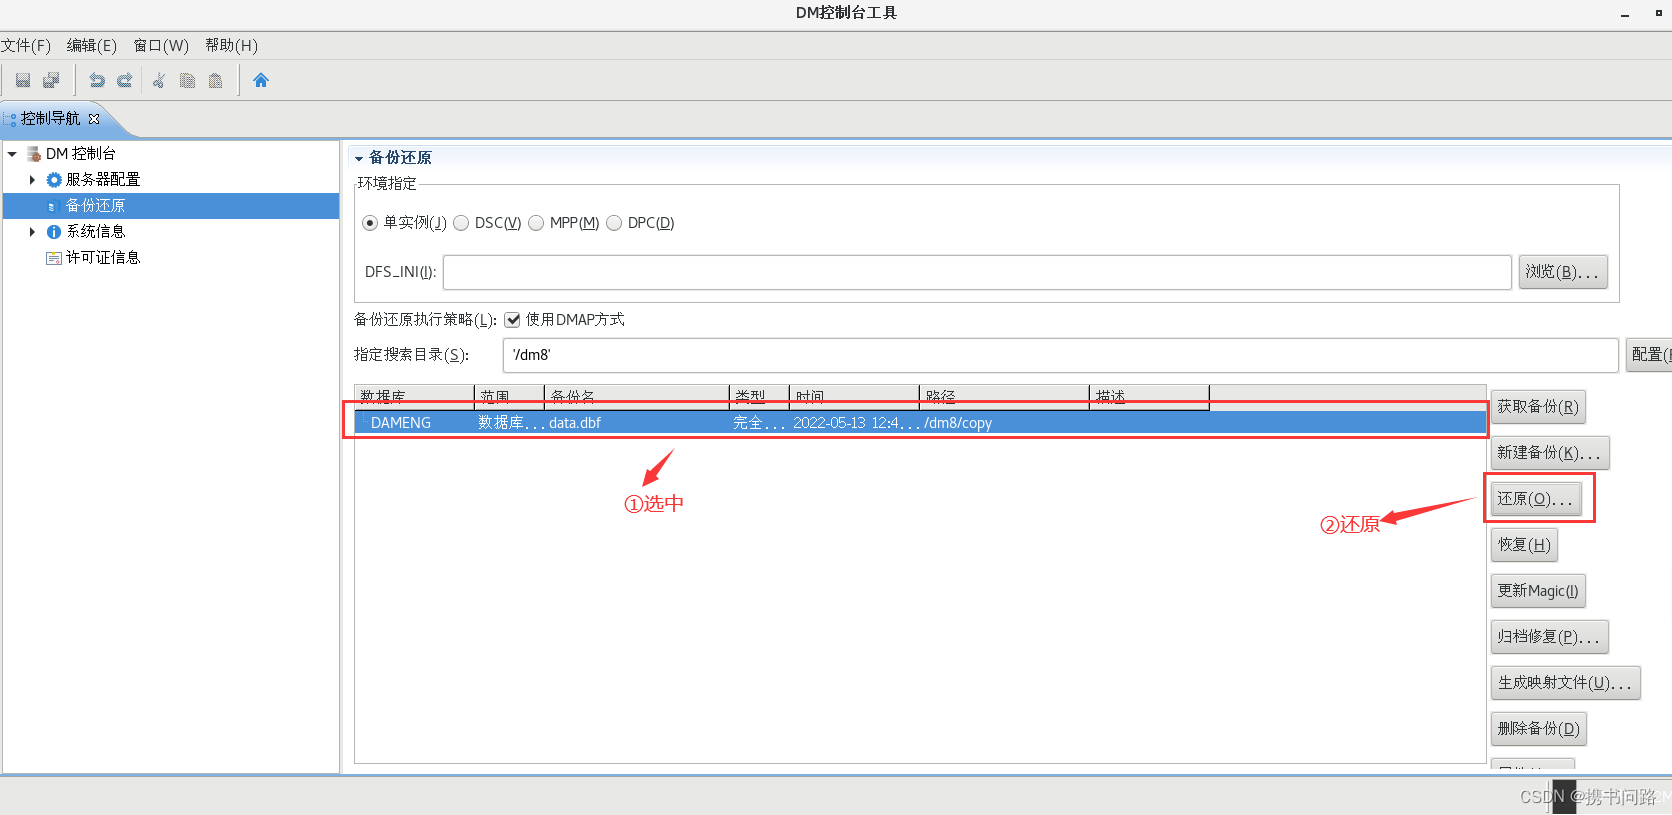
Task: Click the 范围 column header
Action: point(509,397)
